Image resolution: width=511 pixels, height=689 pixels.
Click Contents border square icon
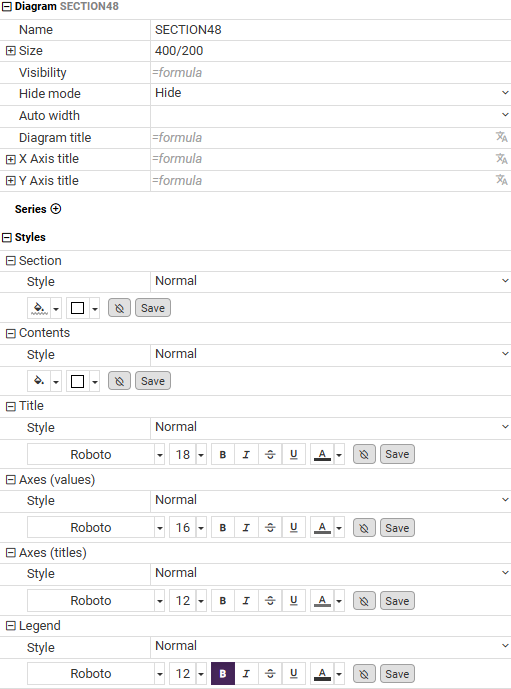coord(77,381)
